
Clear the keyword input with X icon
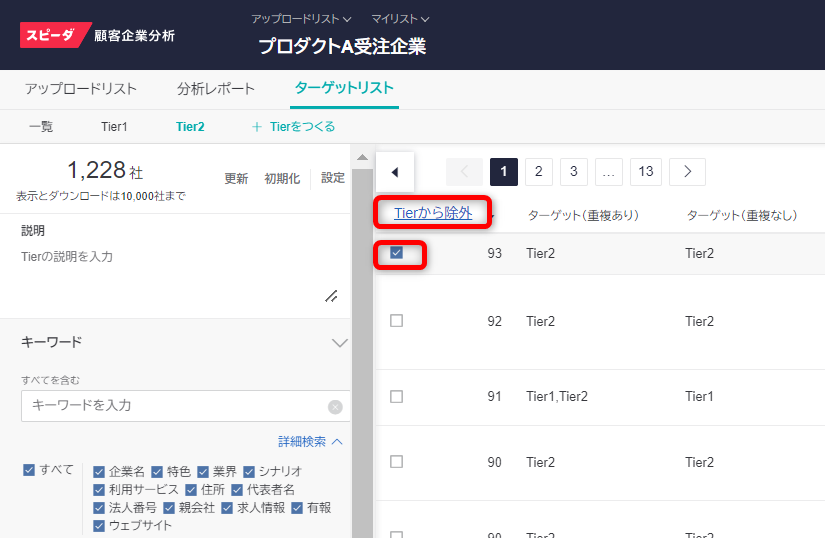[335, 407]
